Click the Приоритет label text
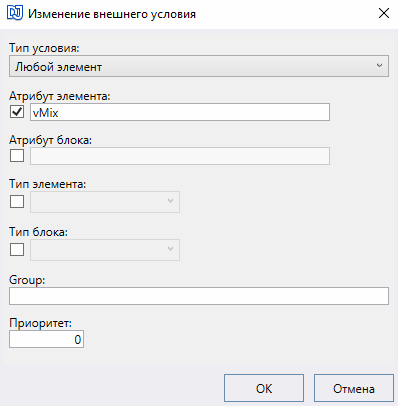 [x=40, y=323]
